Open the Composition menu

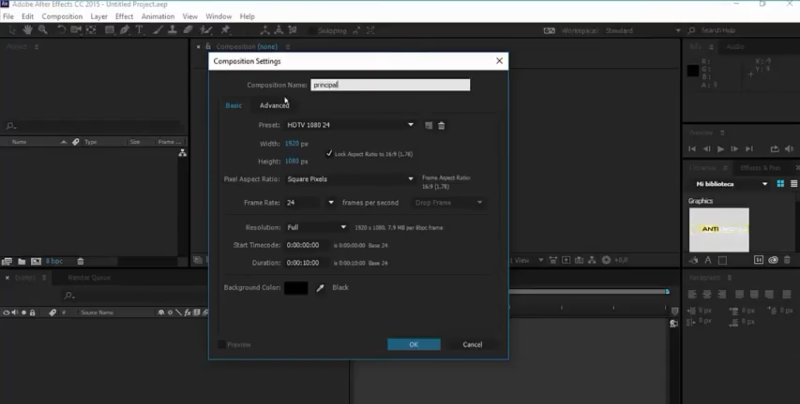(62, 16)
